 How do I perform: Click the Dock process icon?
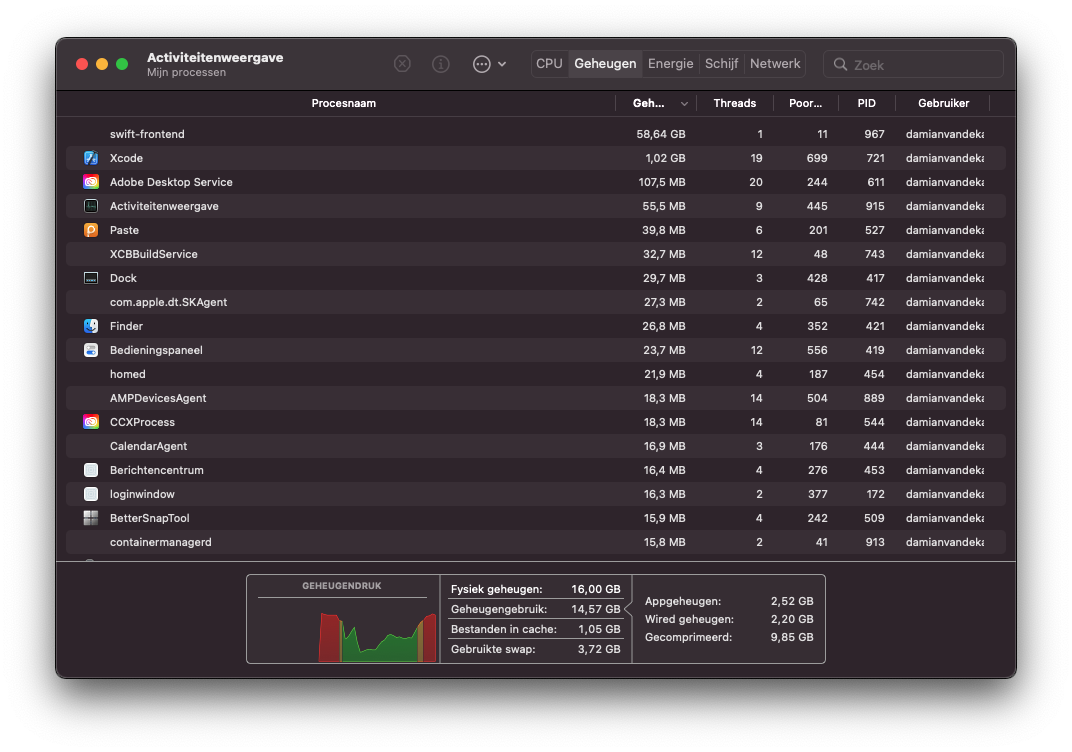91,278
